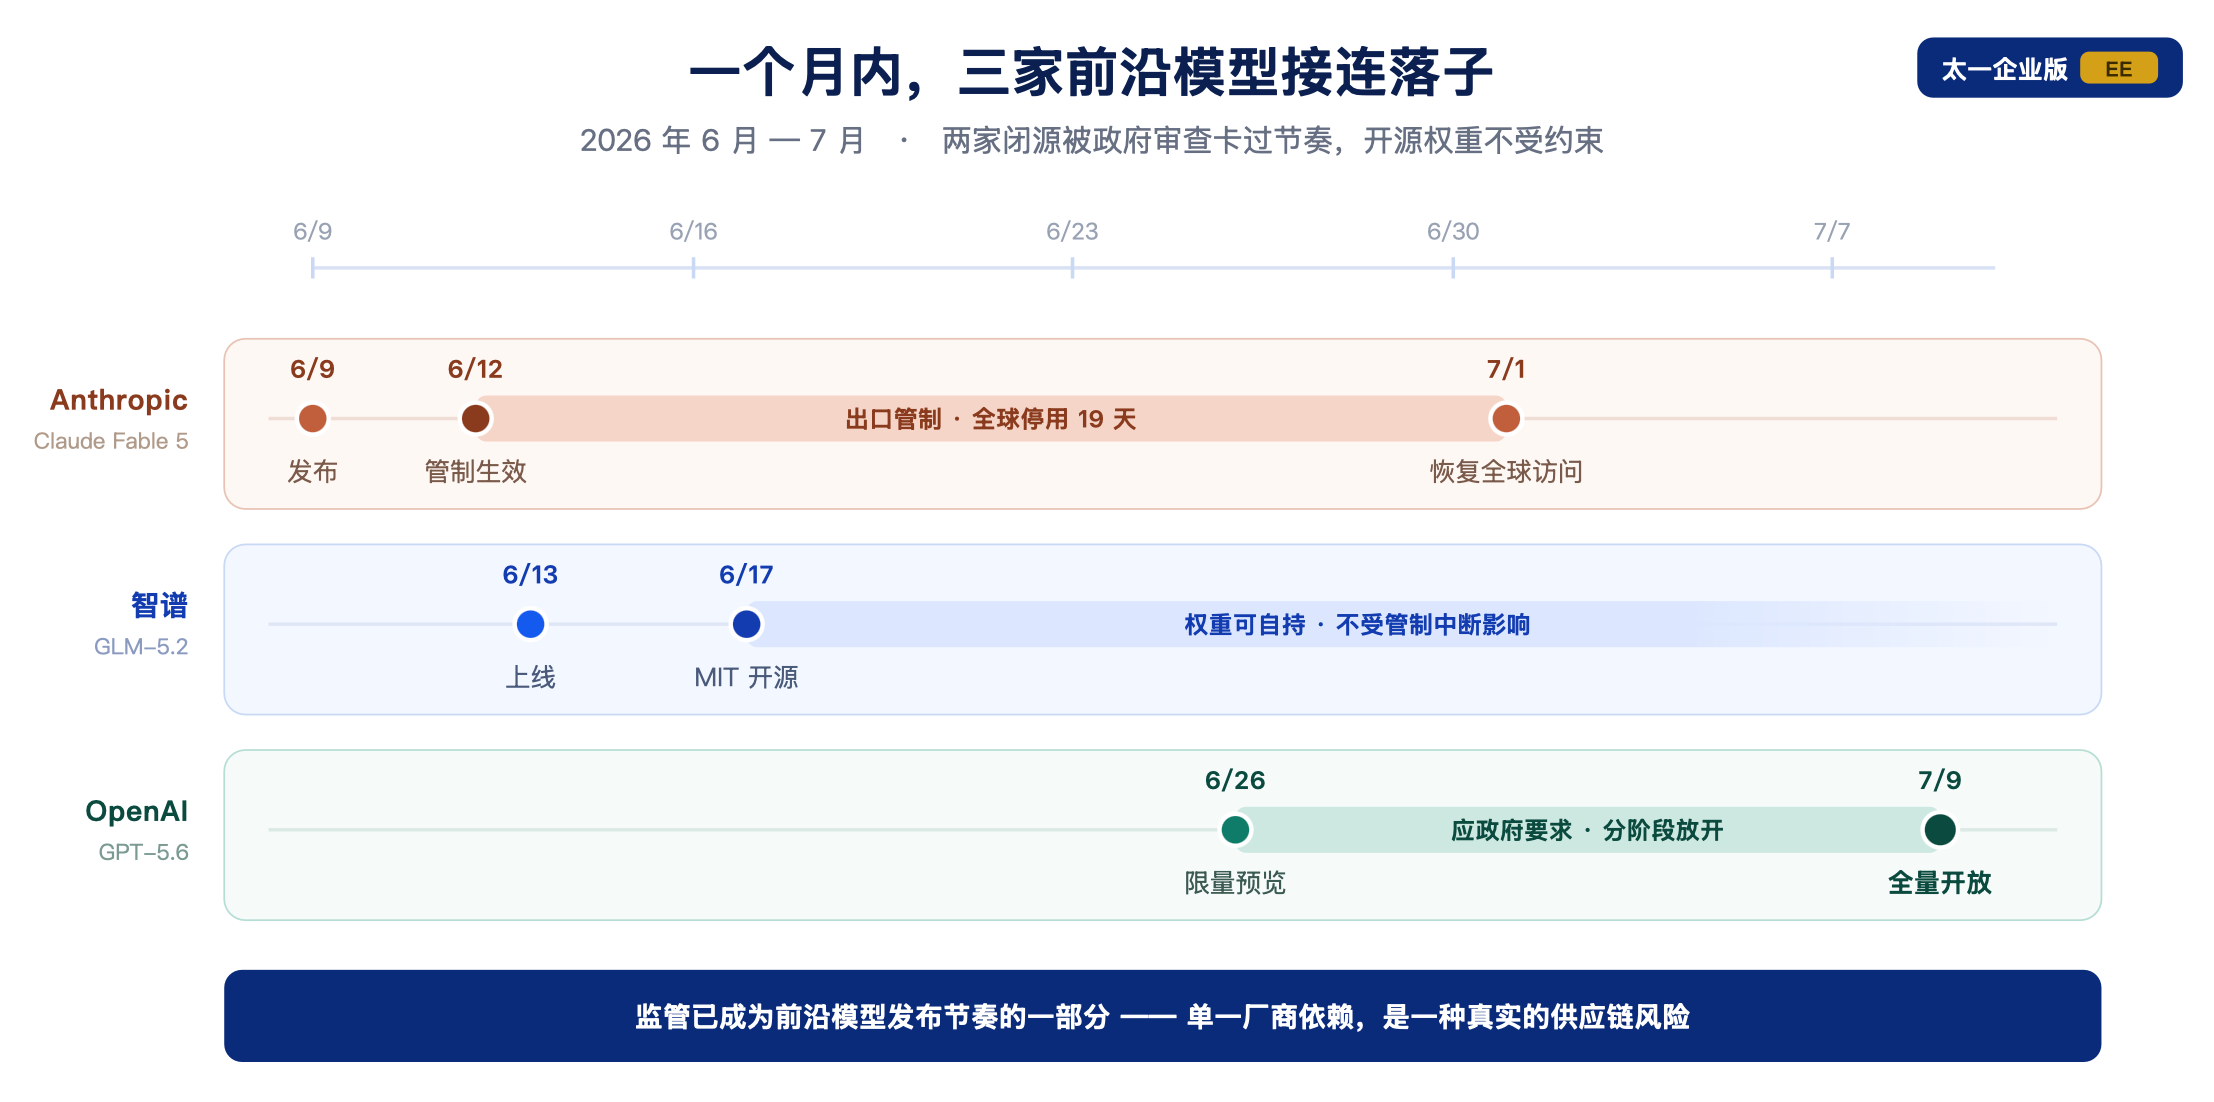2214x1102 pixels.
Task: Click the 6/17 date label
Action: pos(746,574)
